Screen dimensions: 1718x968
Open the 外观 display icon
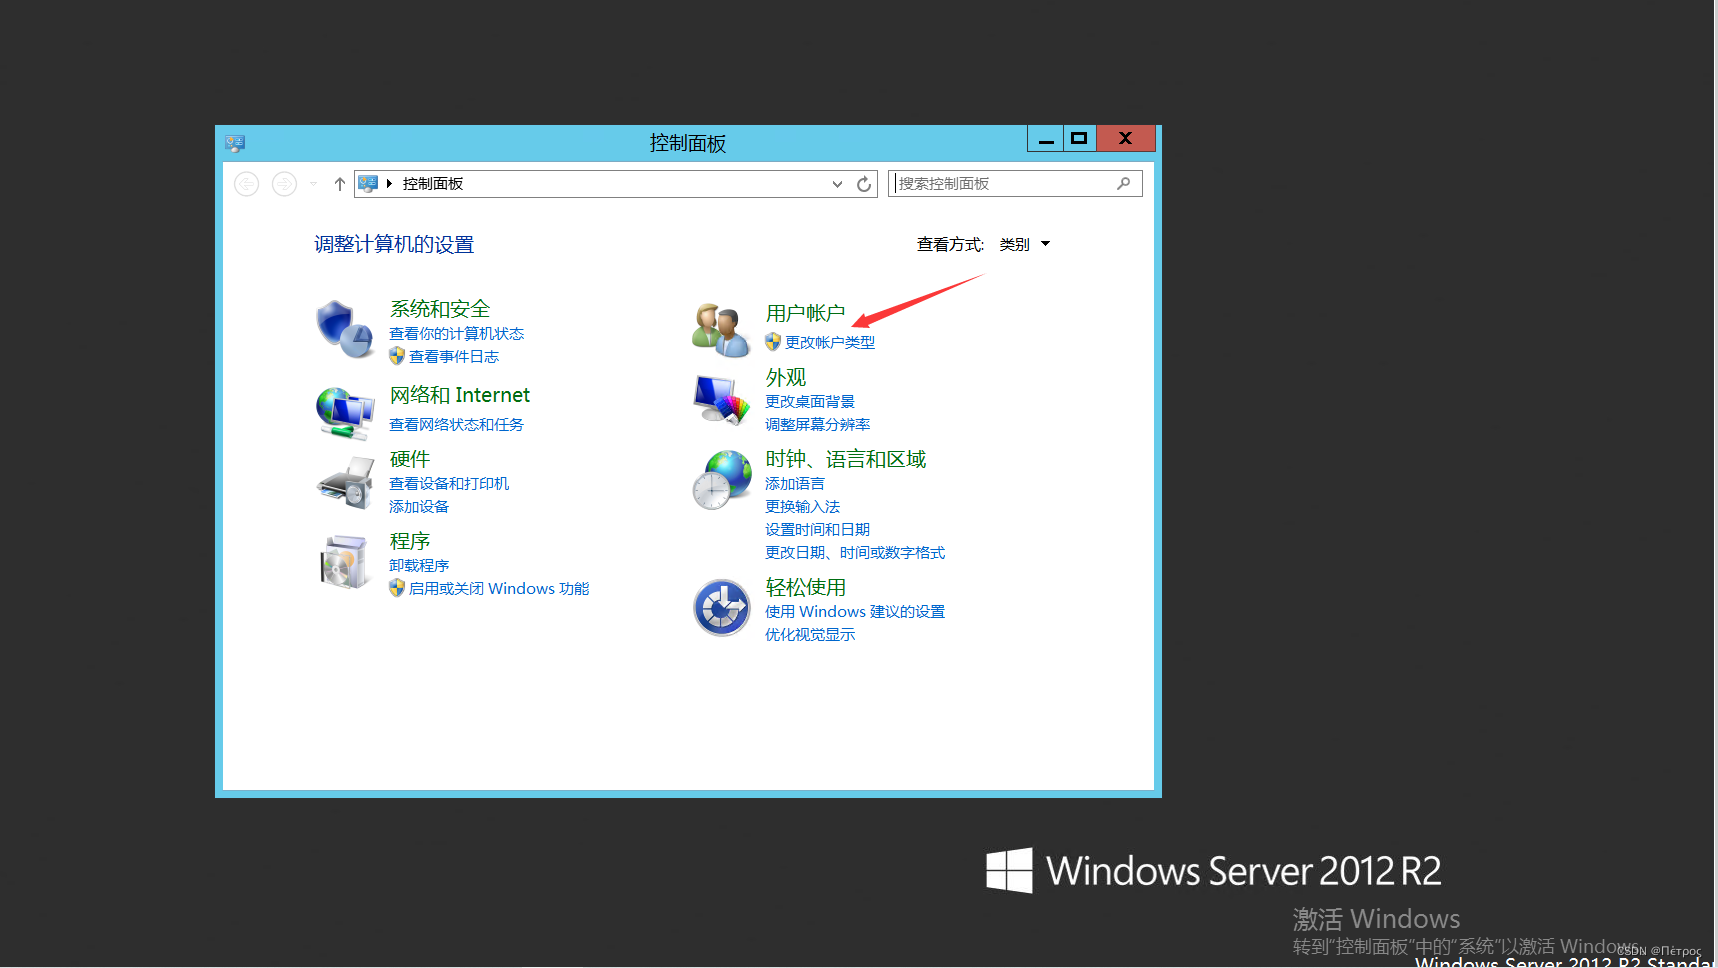(721, 398)
